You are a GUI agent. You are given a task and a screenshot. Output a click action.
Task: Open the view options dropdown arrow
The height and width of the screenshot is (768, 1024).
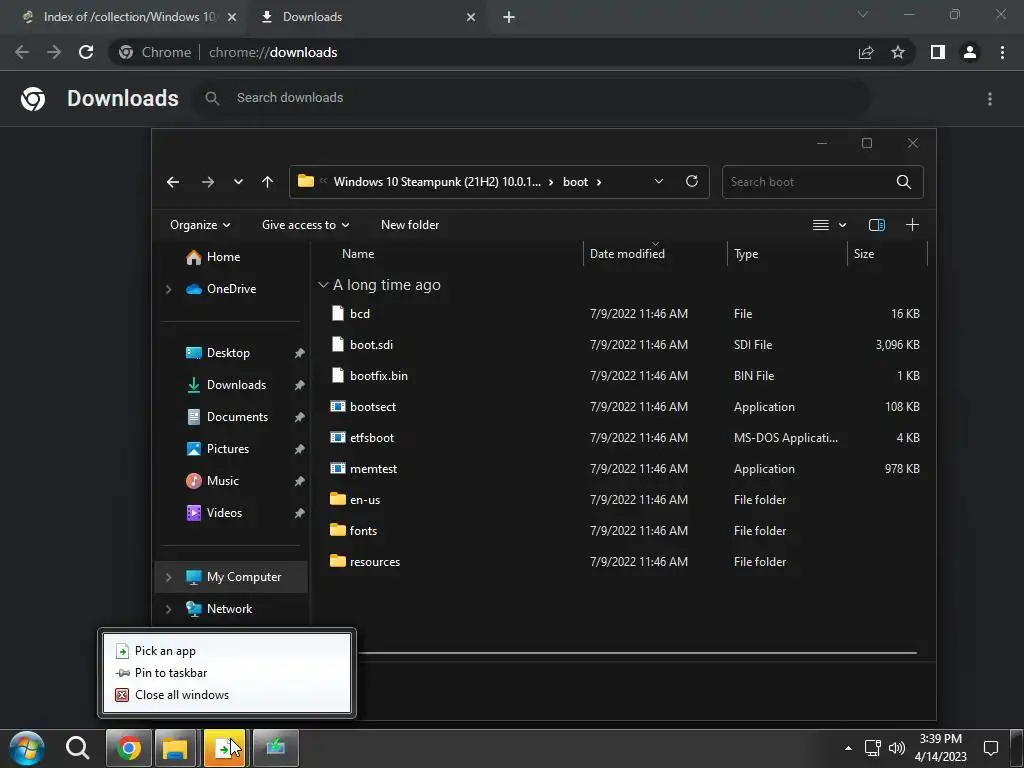point(842,225)
